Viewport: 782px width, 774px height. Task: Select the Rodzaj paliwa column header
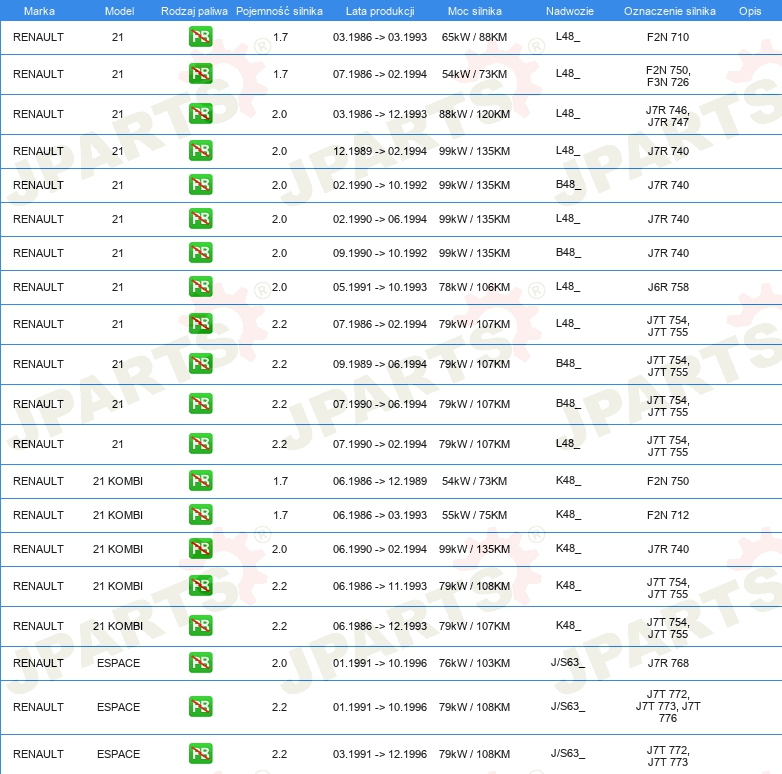pos(194,11)
